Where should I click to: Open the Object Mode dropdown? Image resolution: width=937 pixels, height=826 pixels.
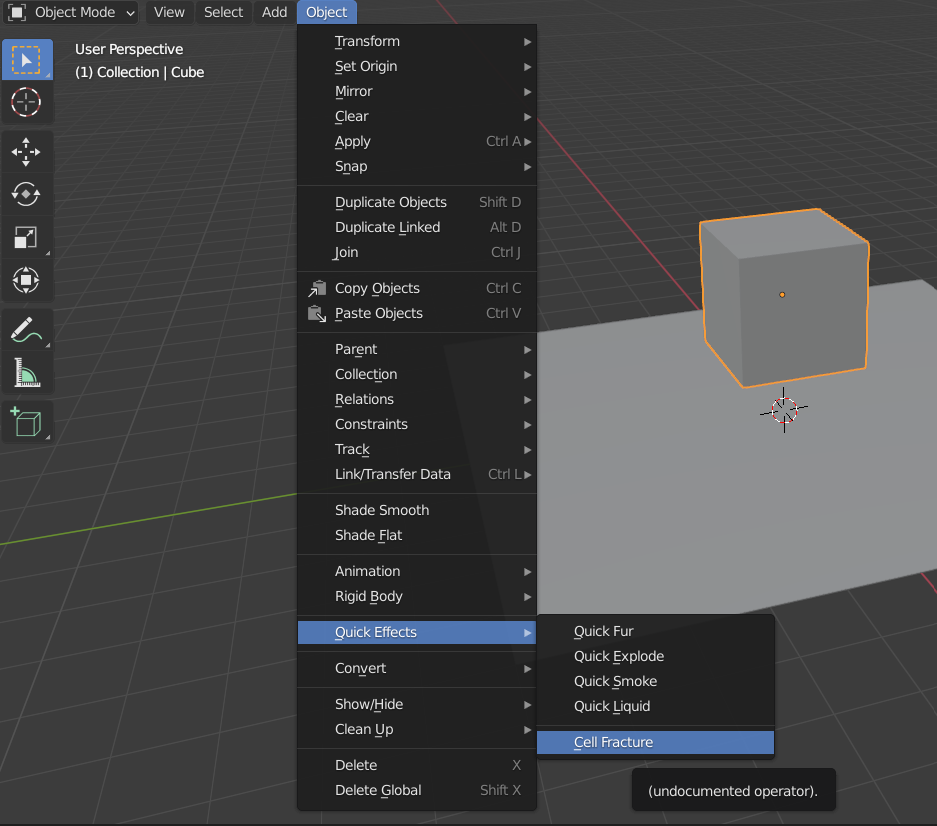[x=71, y=12]
